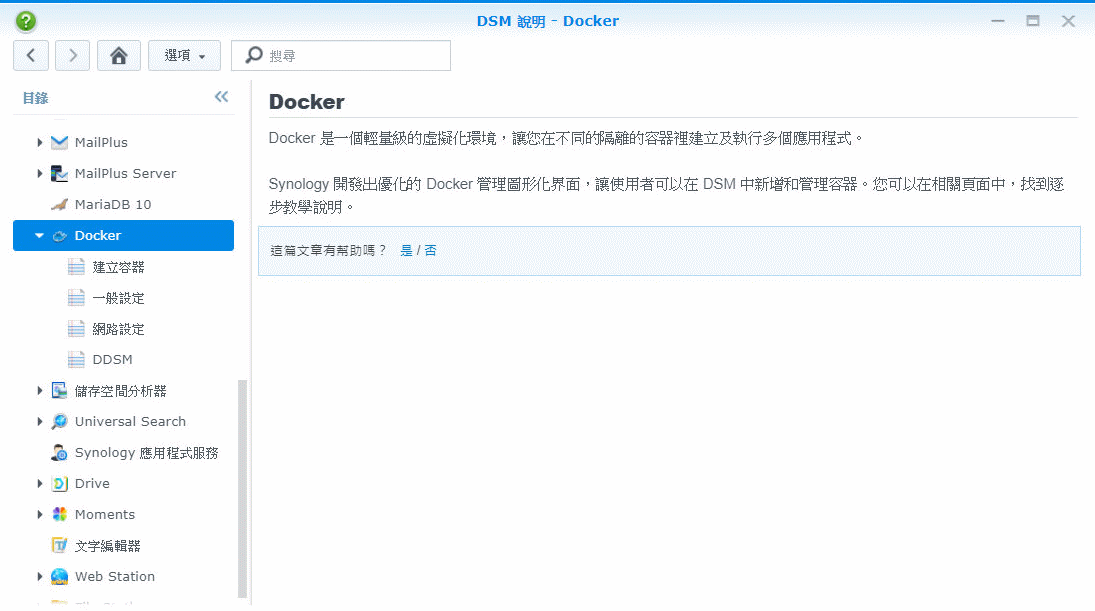Click the MailPlus Server icon
Screen dimensions: 1095x611
click(59, 173)
